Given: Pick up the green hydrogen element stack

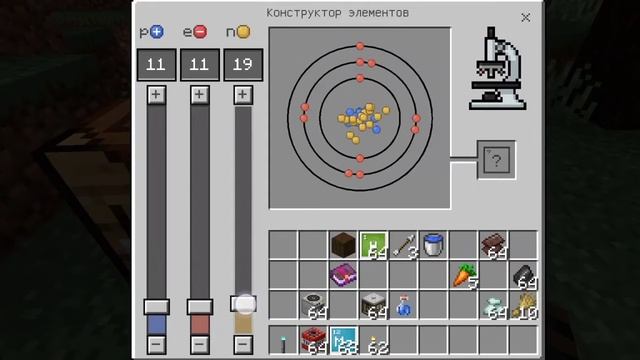Looking at the screenshot, I should 373,245.
